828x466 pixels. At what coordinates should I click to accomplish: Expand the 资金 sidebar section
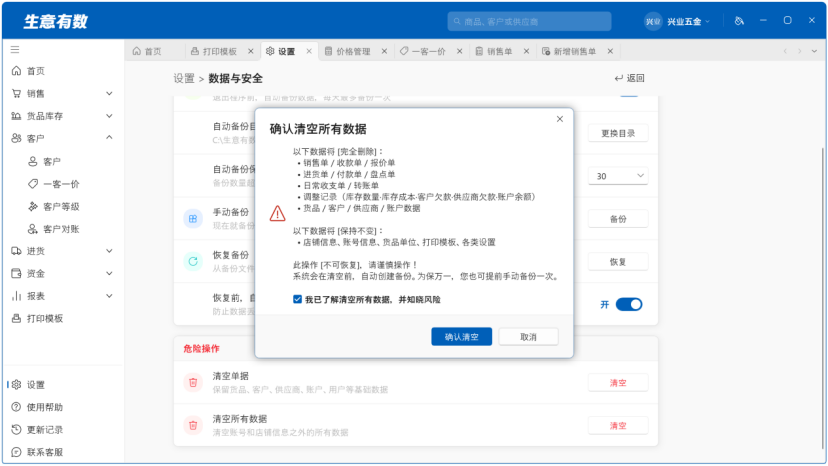tap(109, 273)
